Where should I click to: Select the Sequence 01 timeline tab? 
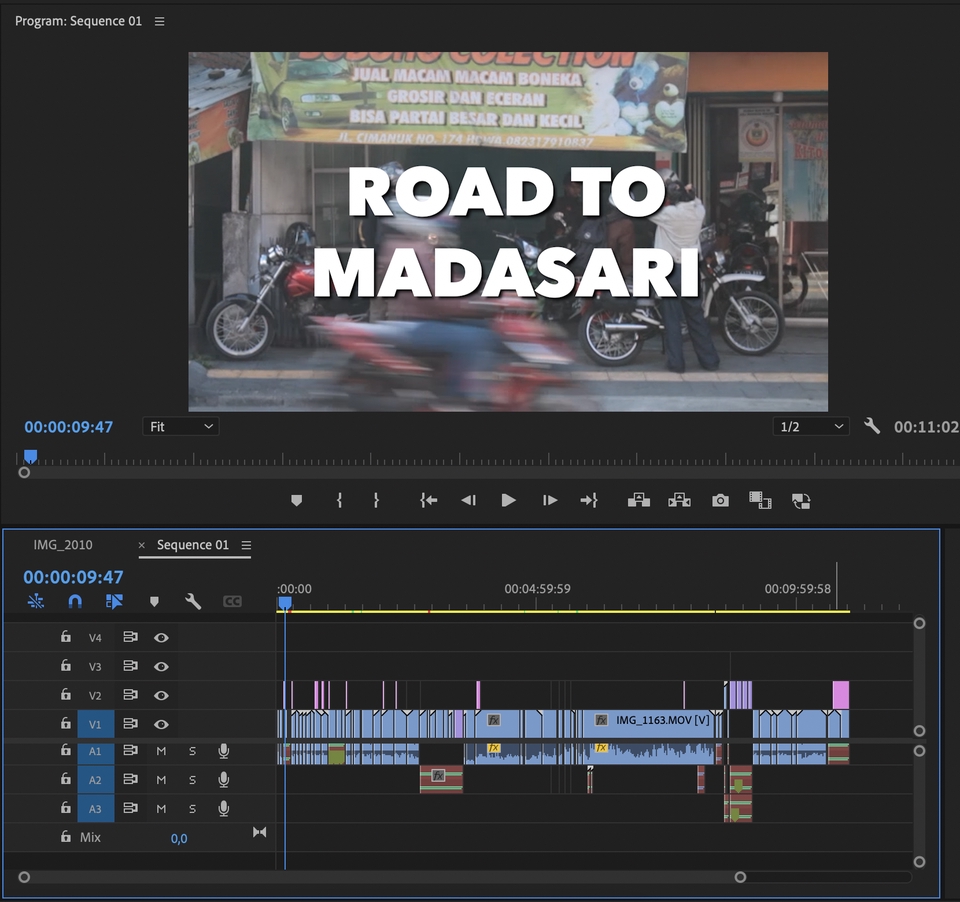point(193,545)
